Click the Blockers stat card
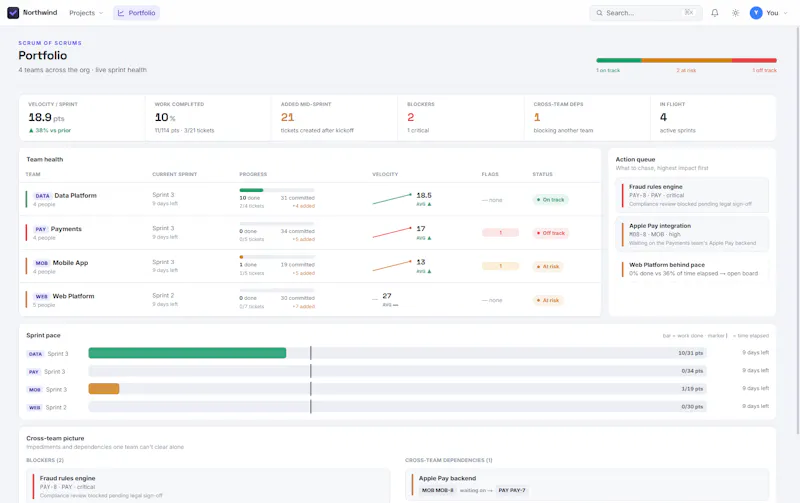The height and width of the screenshot is (503, 800). point(461,118)
